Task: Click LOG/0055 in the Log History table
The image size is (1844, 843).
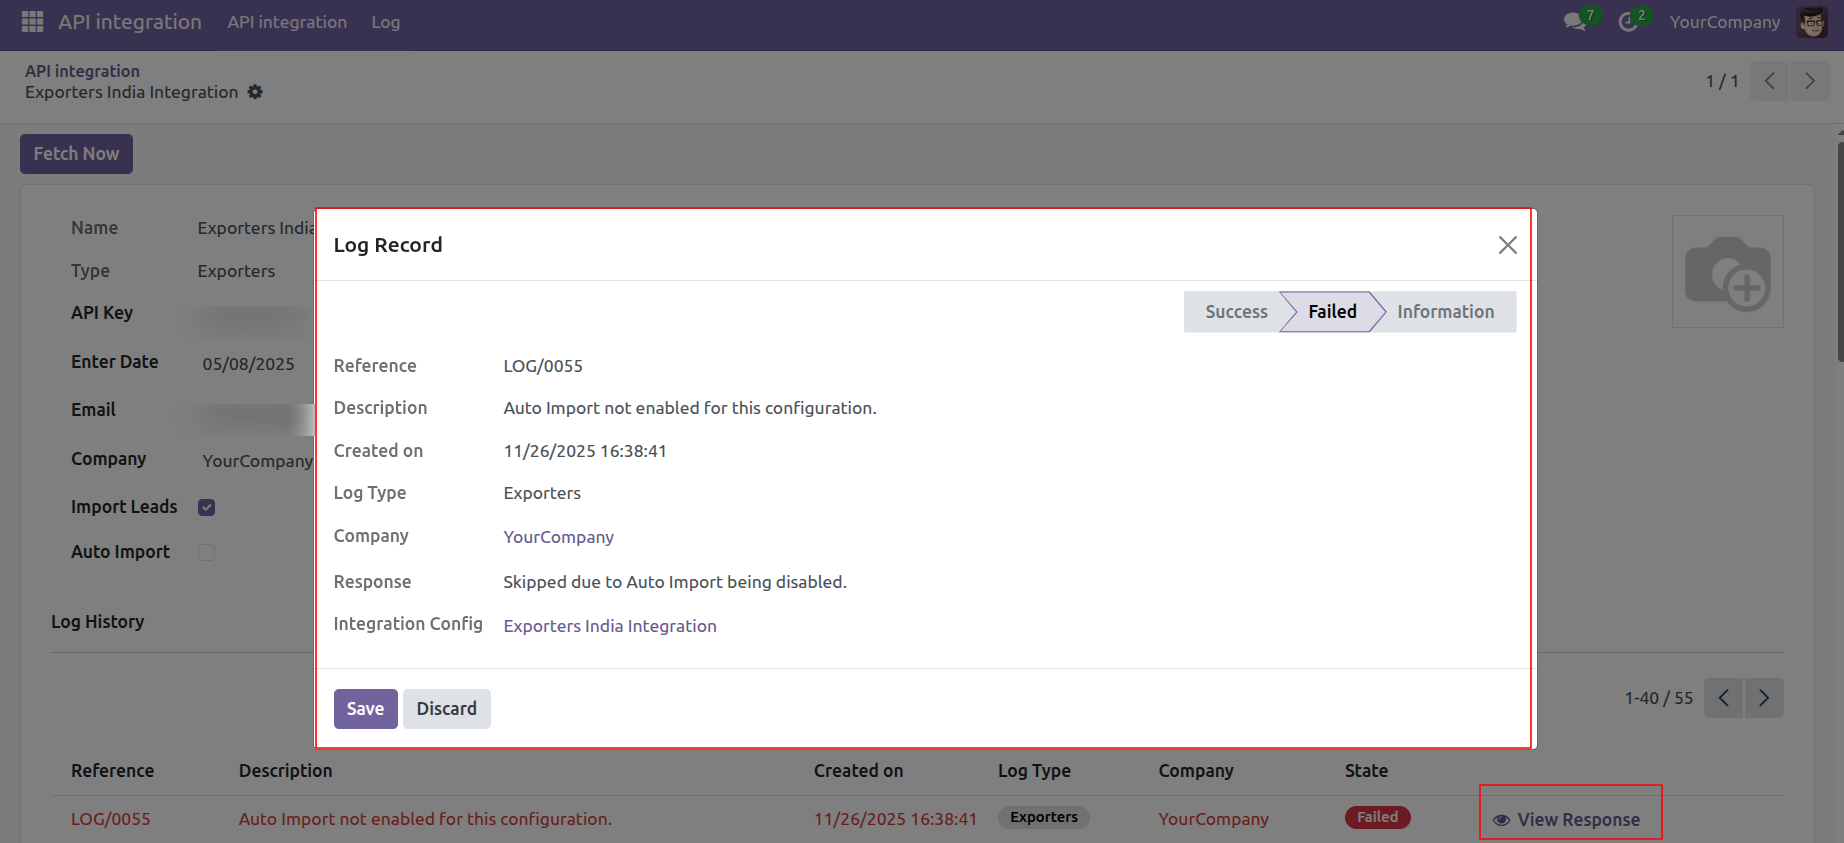Action: point(111,819)
